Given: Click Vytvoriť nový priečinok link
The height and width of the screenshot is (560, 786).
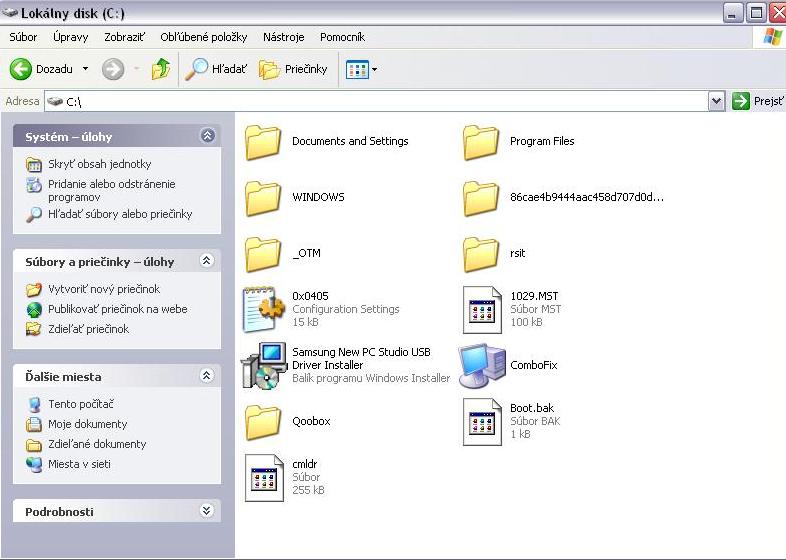Looking at the screenshot, I should (104, 289).
